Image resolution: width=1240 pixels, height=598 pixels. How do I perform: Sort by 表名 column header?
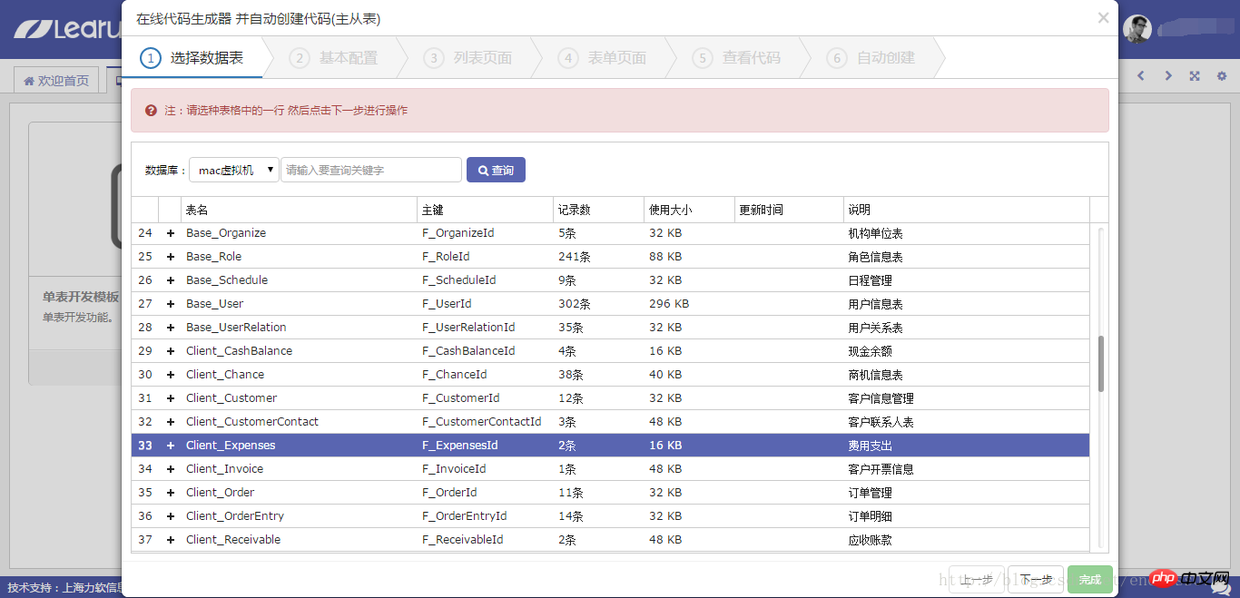coord(299,210)
